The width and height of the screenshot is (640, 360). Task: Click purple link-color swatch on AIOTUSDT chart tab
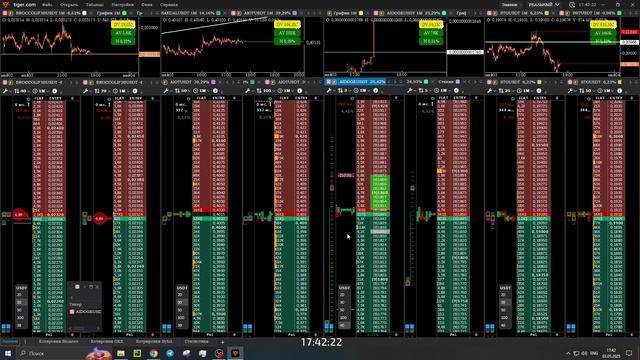294,13
